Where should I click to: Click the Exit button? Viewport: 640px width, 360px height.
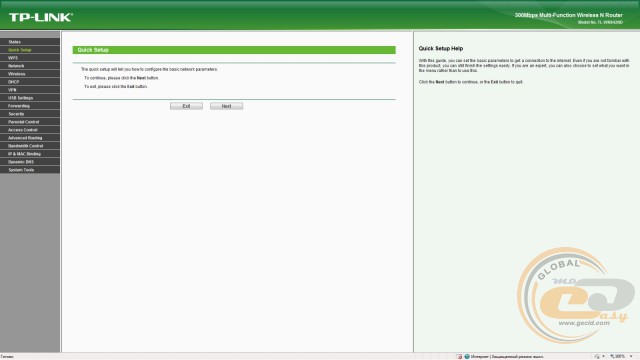[x=186, y=106]
